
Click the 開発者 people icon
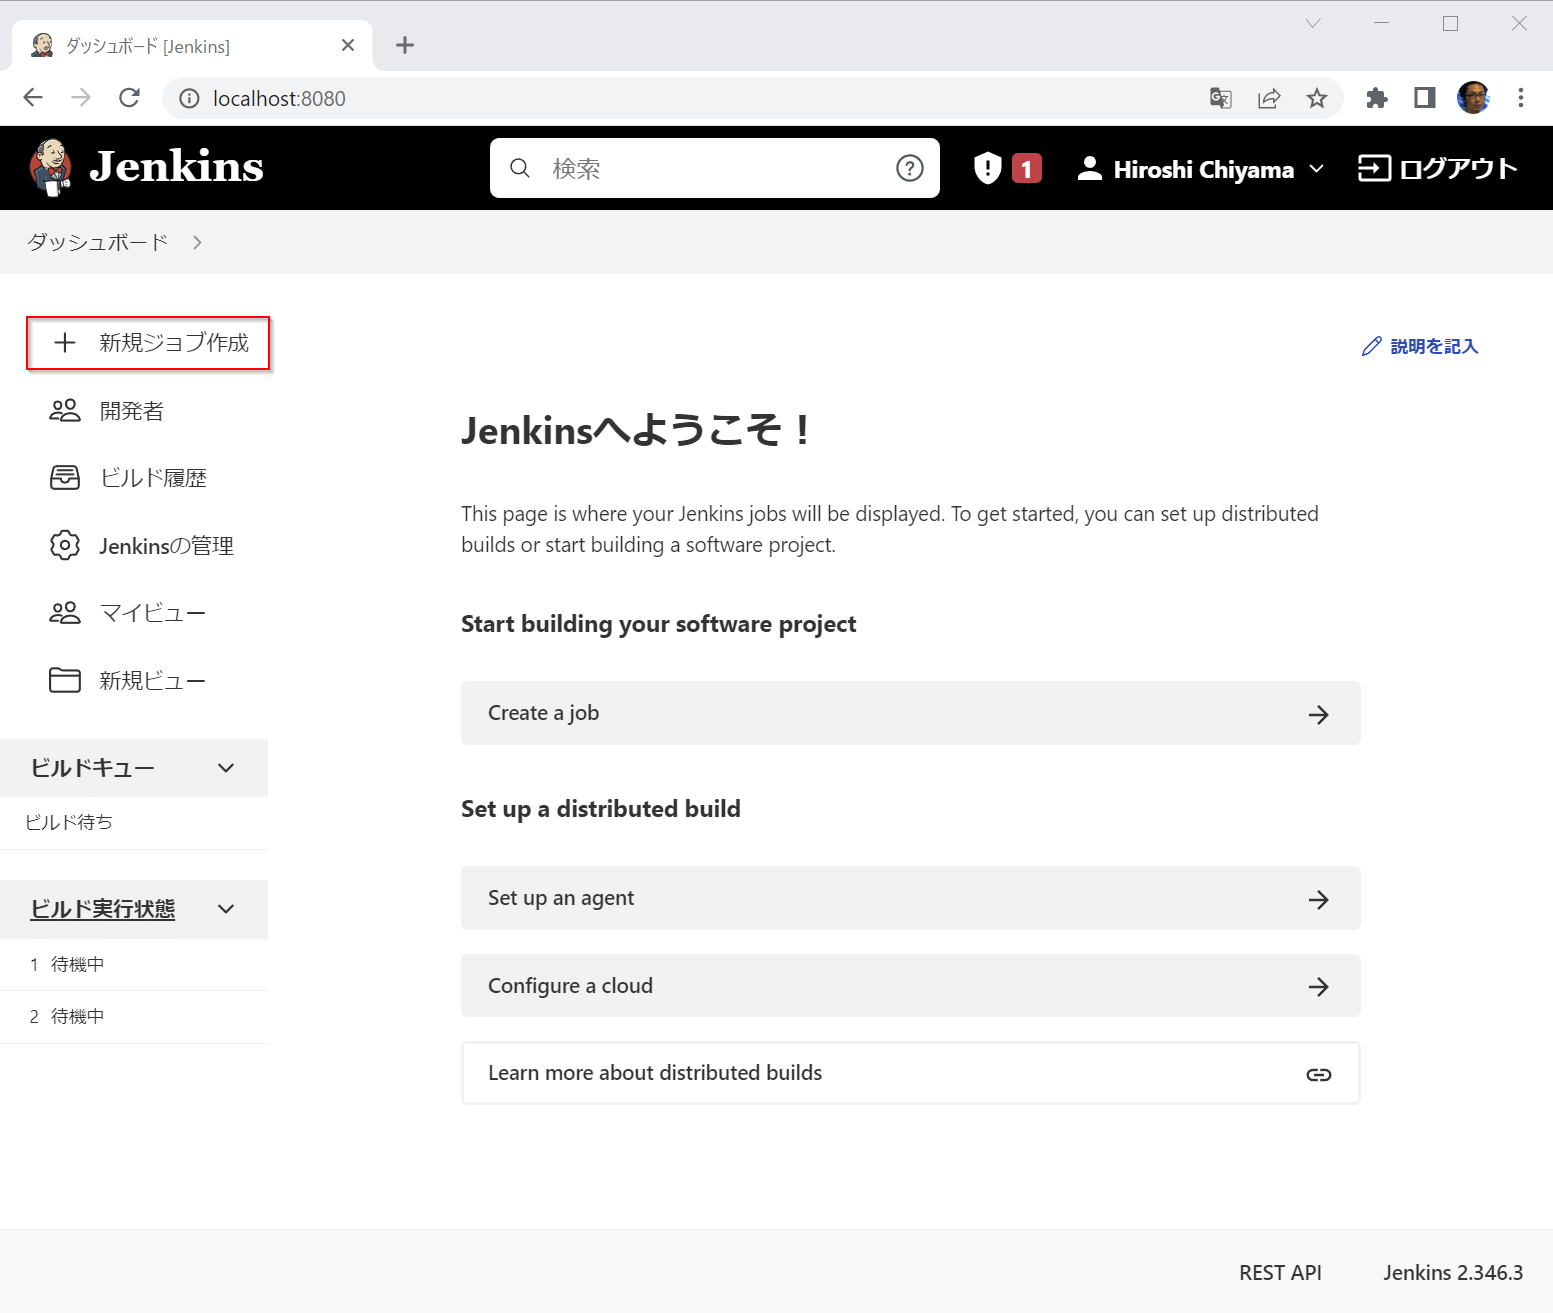point(65,411)
